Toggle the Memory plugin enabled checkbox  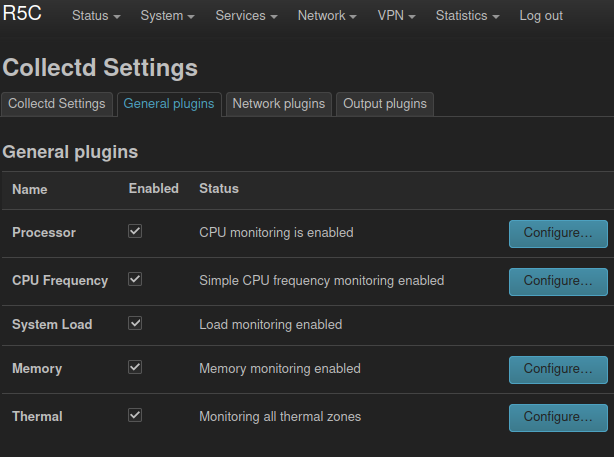(135, 367)
